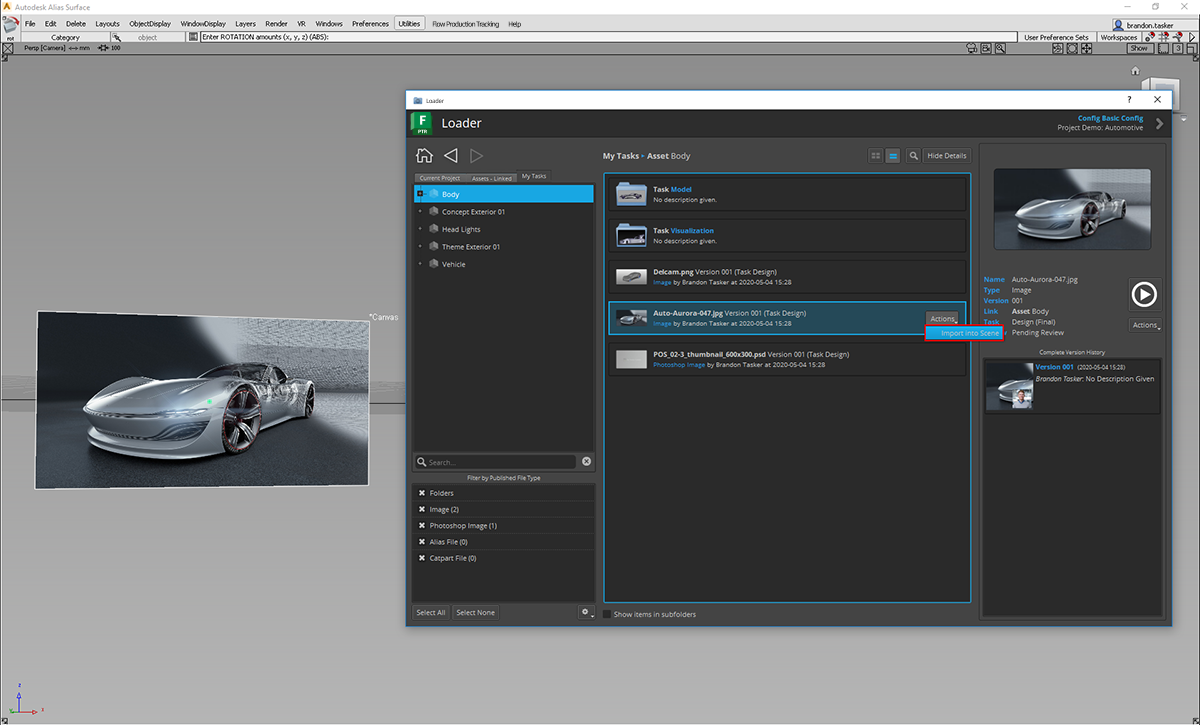Select the POS_02-3_thumbnail_600x300.psd row
Image resolution: width=1200 pixels, height=725 pixels.
point(788,359)
